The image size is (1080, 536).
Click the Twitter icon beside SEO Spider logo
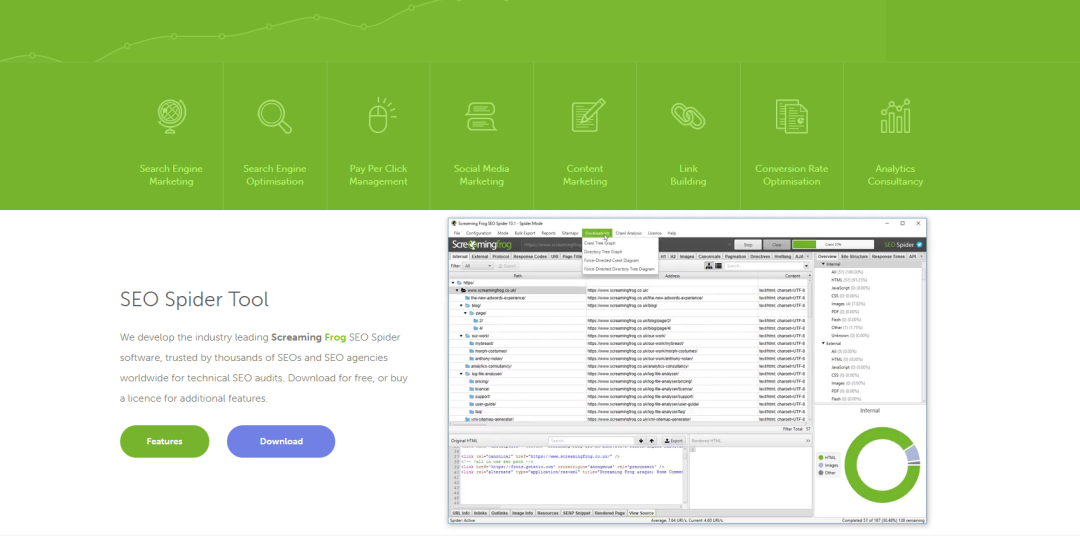tap(919, 245)
